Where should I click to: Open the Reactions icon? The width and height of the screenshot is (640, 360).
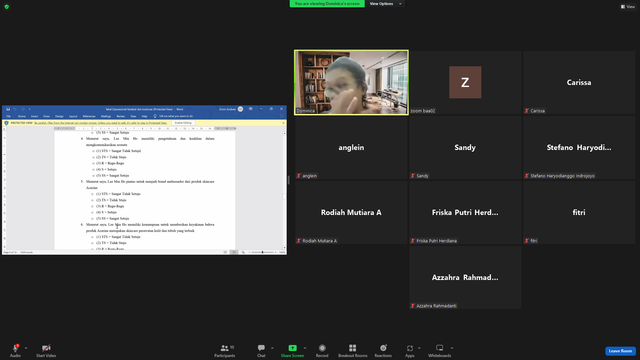[383, 348]
